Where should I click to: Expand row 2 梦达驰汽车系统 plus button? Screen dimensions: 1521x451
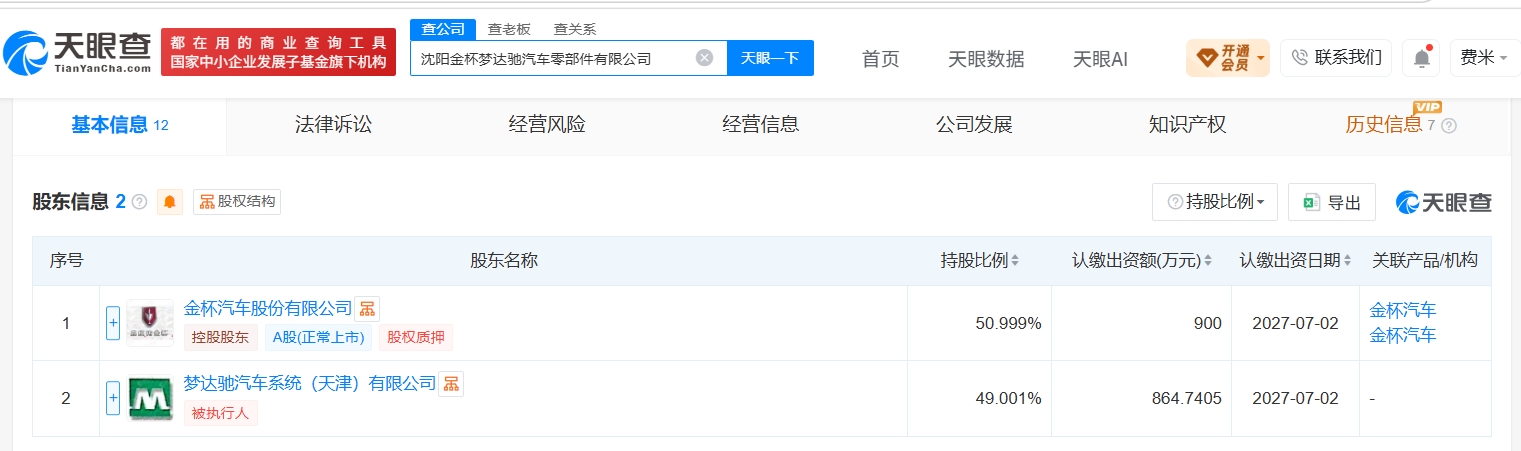click(113, 398)
